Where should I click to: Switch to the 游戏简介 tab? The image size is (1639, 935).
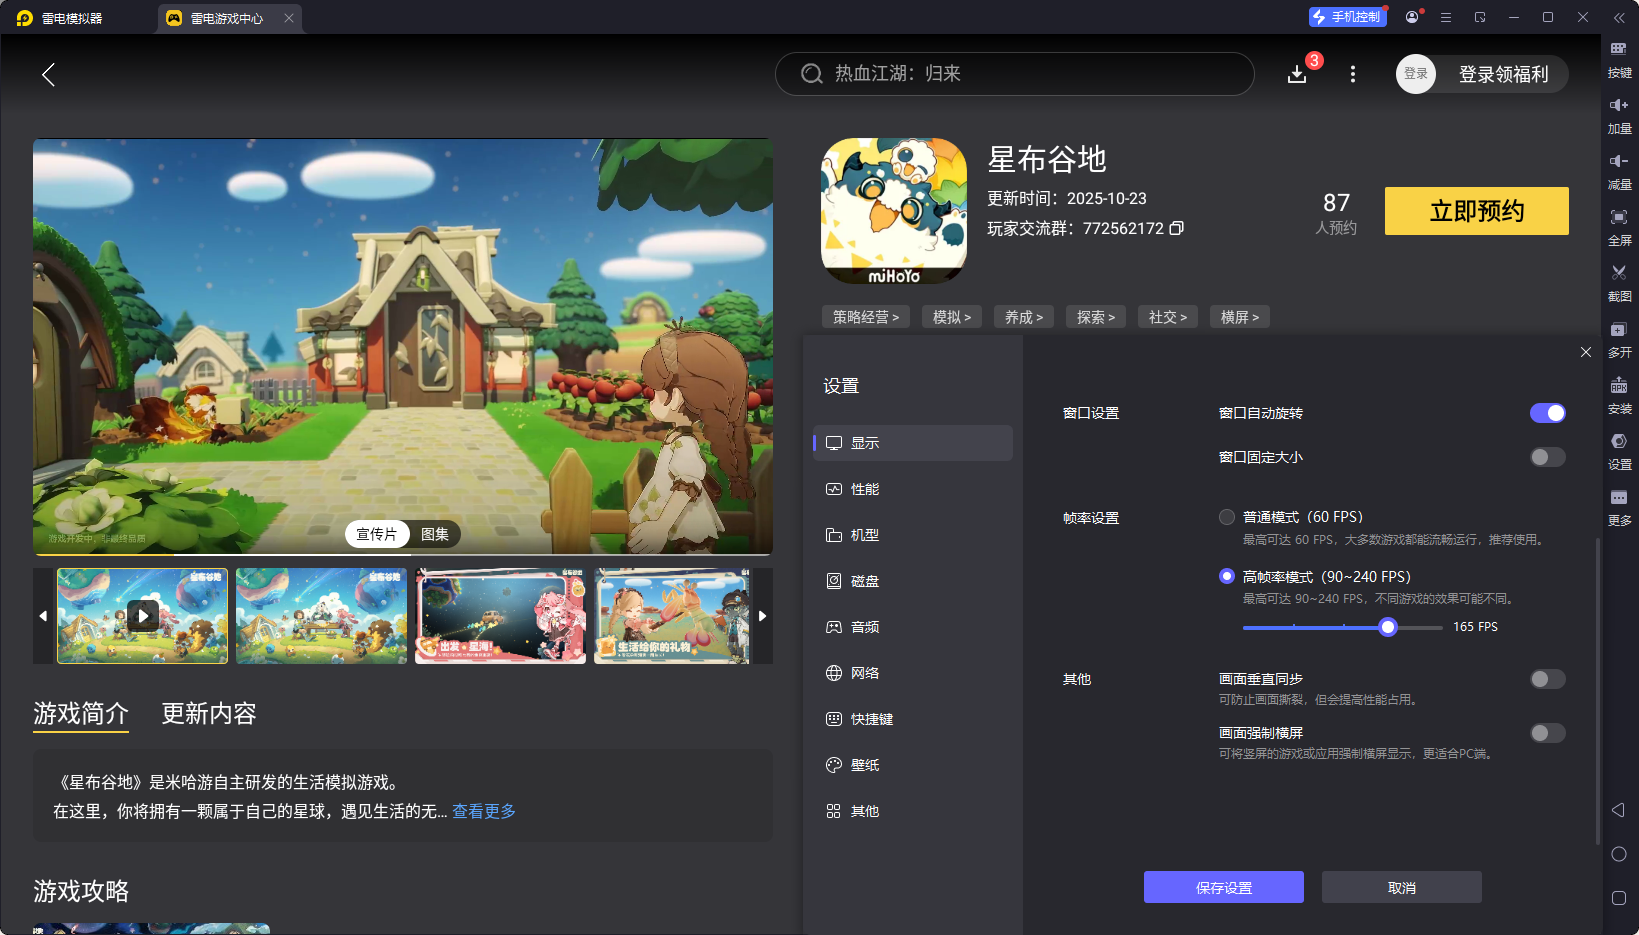point(81,713)
